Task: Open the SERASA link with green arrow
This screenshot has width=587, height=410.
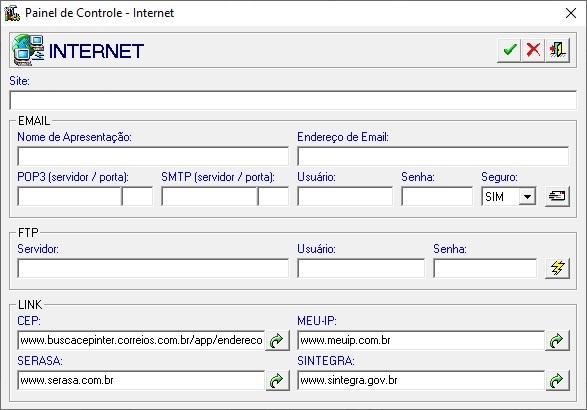Action: [277, 380]
